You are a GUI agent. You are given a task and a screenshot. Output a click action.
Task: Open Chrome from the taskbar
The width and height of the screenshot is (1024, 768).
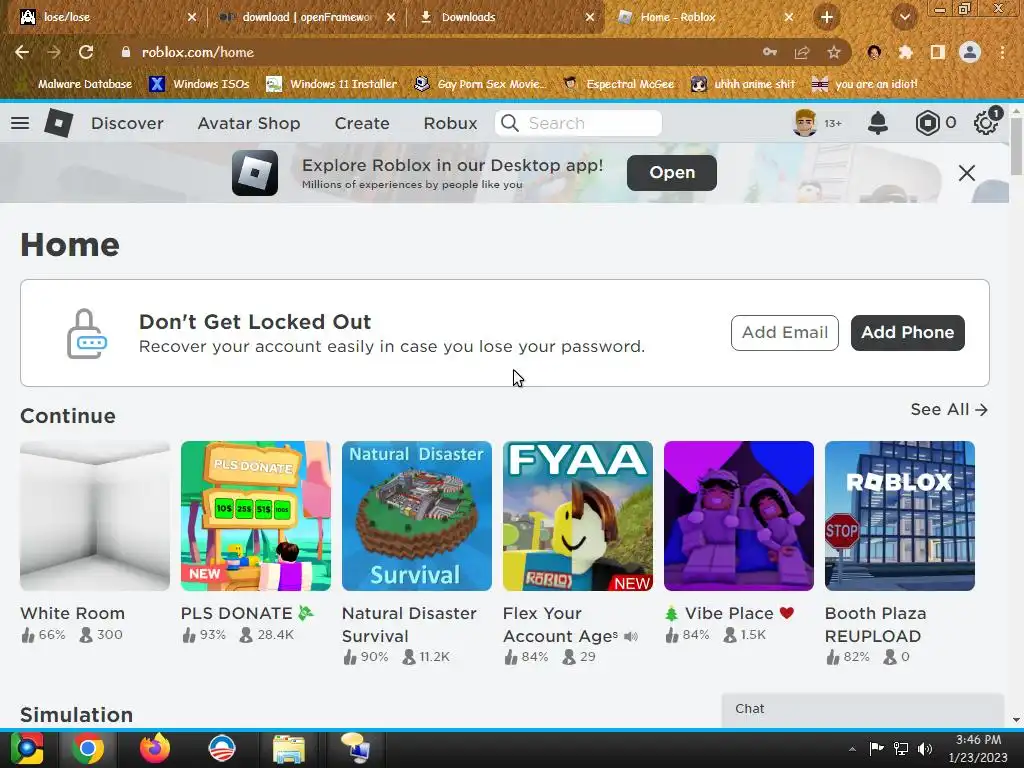[88, 748]
